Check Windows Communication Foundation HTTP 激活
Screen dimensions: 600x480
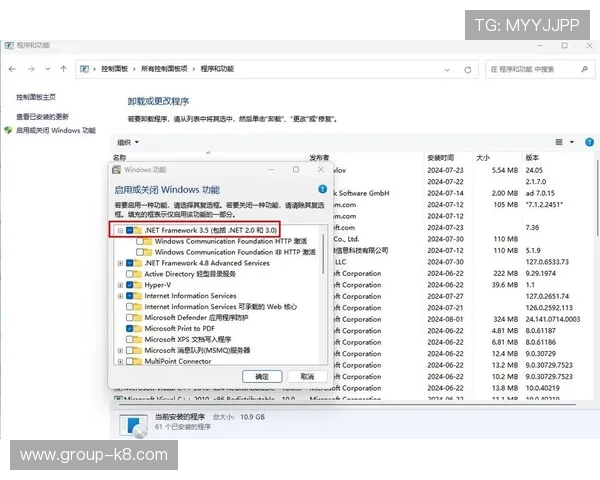pyautogui.click(x=140, y=242)
